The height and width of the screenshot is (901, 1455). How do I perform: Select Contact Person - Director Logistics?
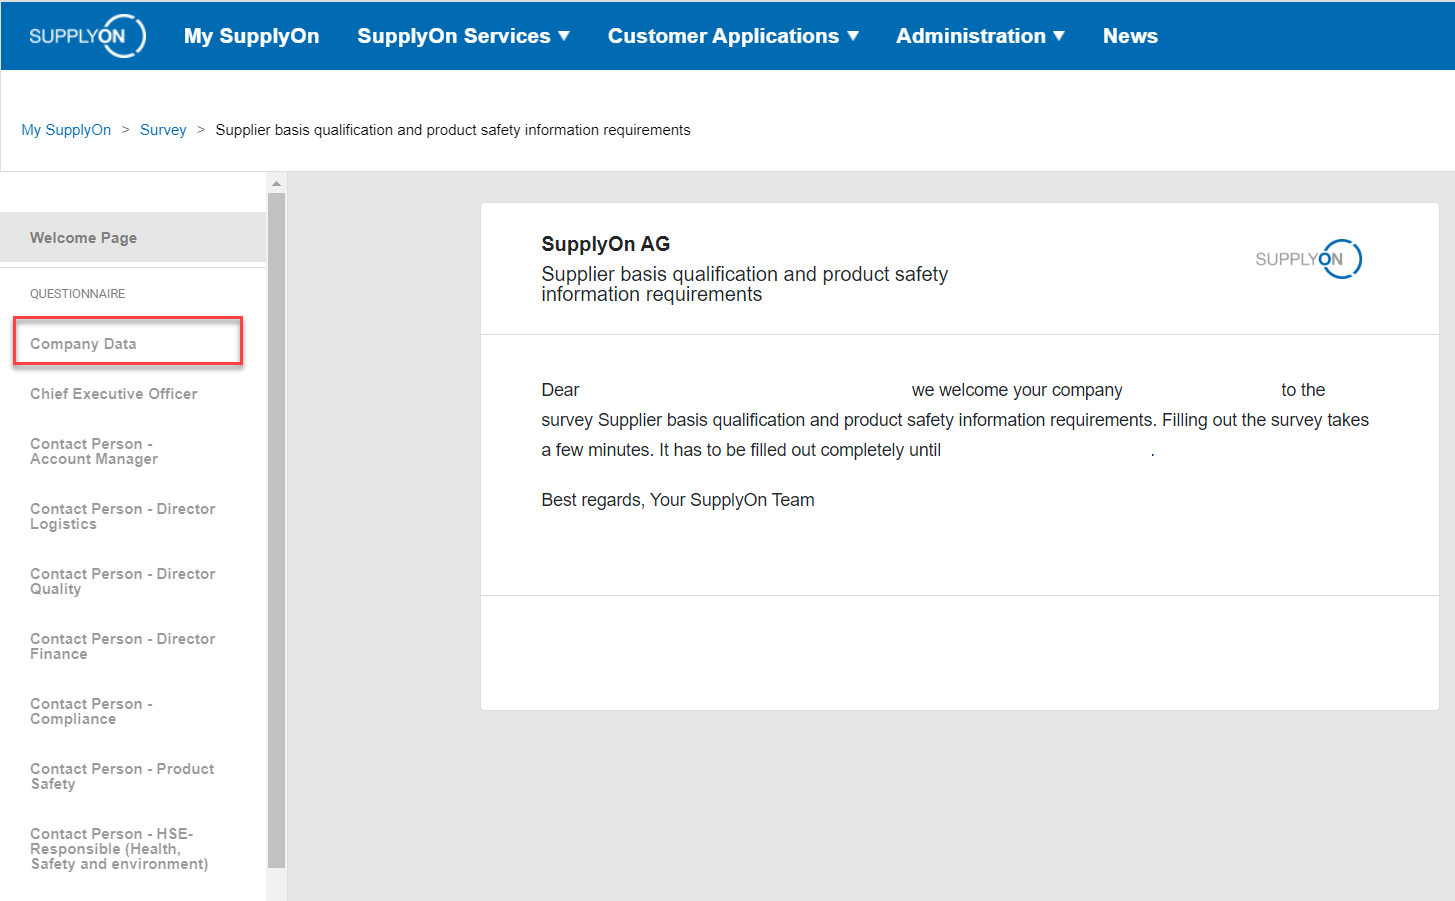pos(123,516)
